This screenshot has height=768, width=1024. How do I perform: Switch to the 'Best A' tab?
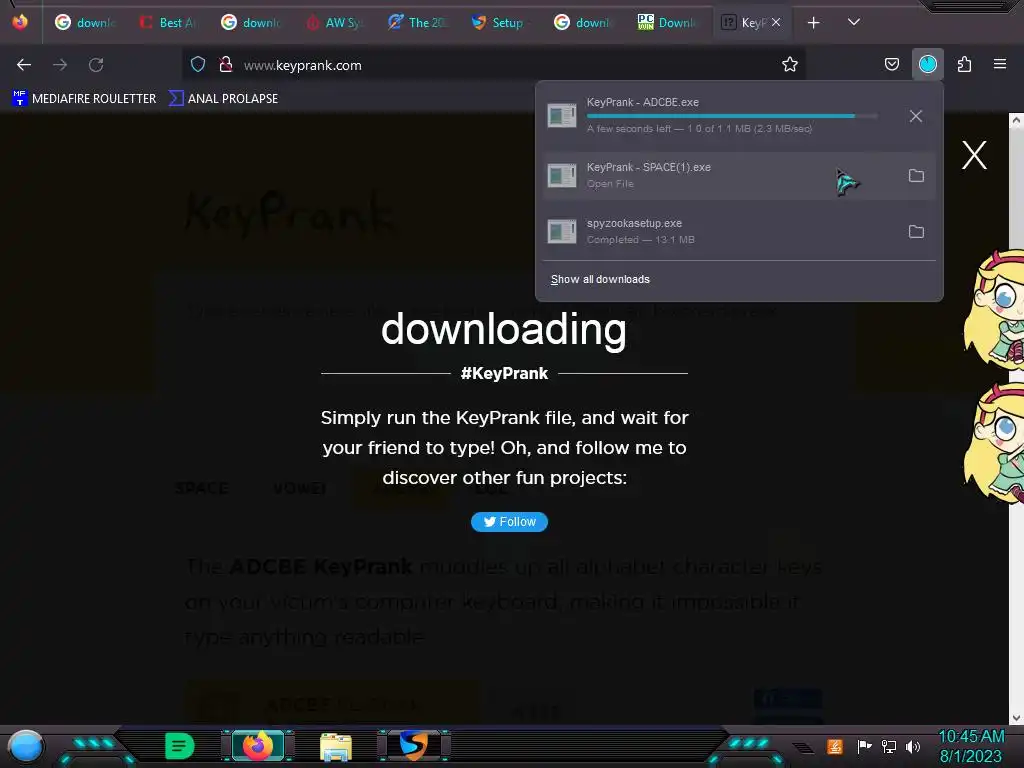pos(168,23)
